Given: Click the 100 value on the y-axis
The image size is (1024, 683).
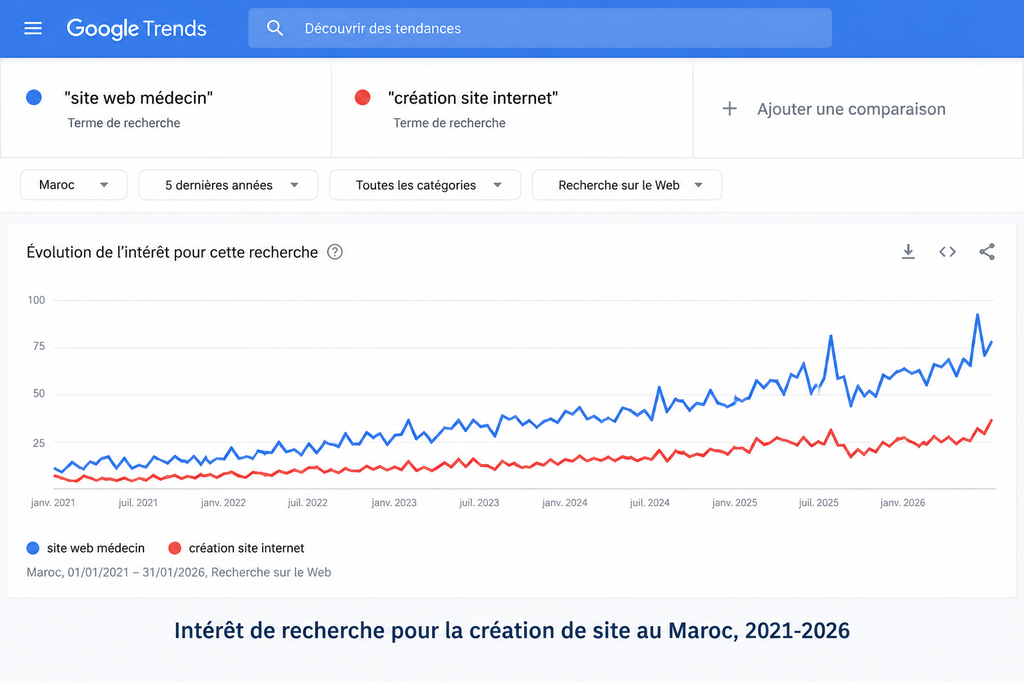Looking at the screenshot, I should tap(36, 300).
